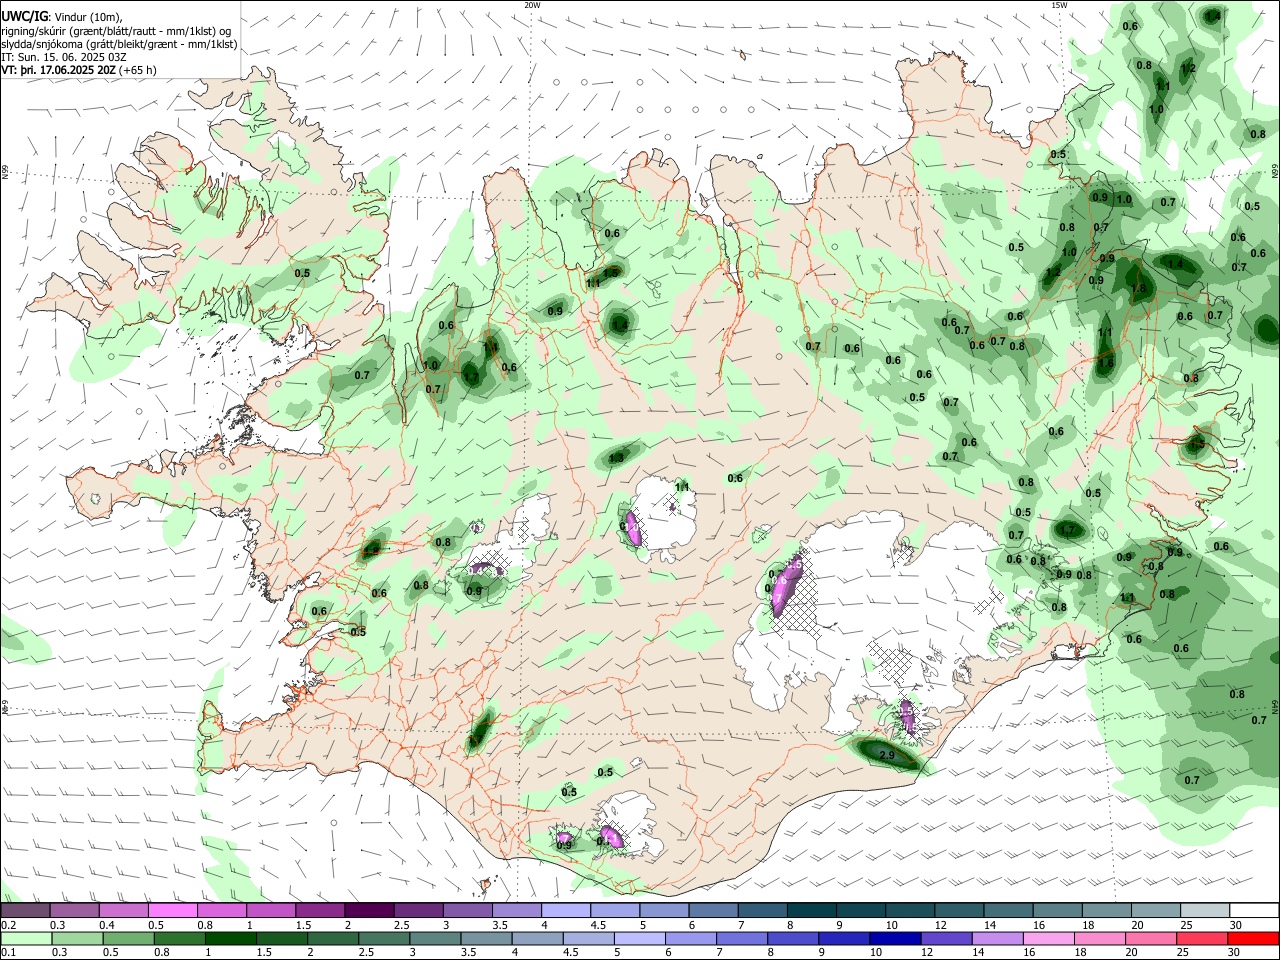Click the 'rigning/skúrir' legend description line
Image resolution: width=1280 pixels, height=960 pixels.
[x=117, y=31]
